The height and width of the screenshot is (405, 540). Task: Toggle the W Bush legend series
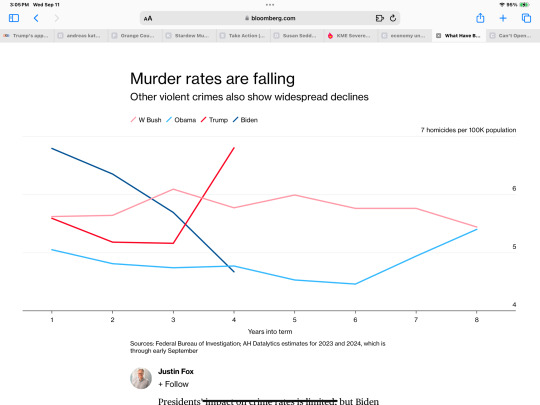coord(146,120)
